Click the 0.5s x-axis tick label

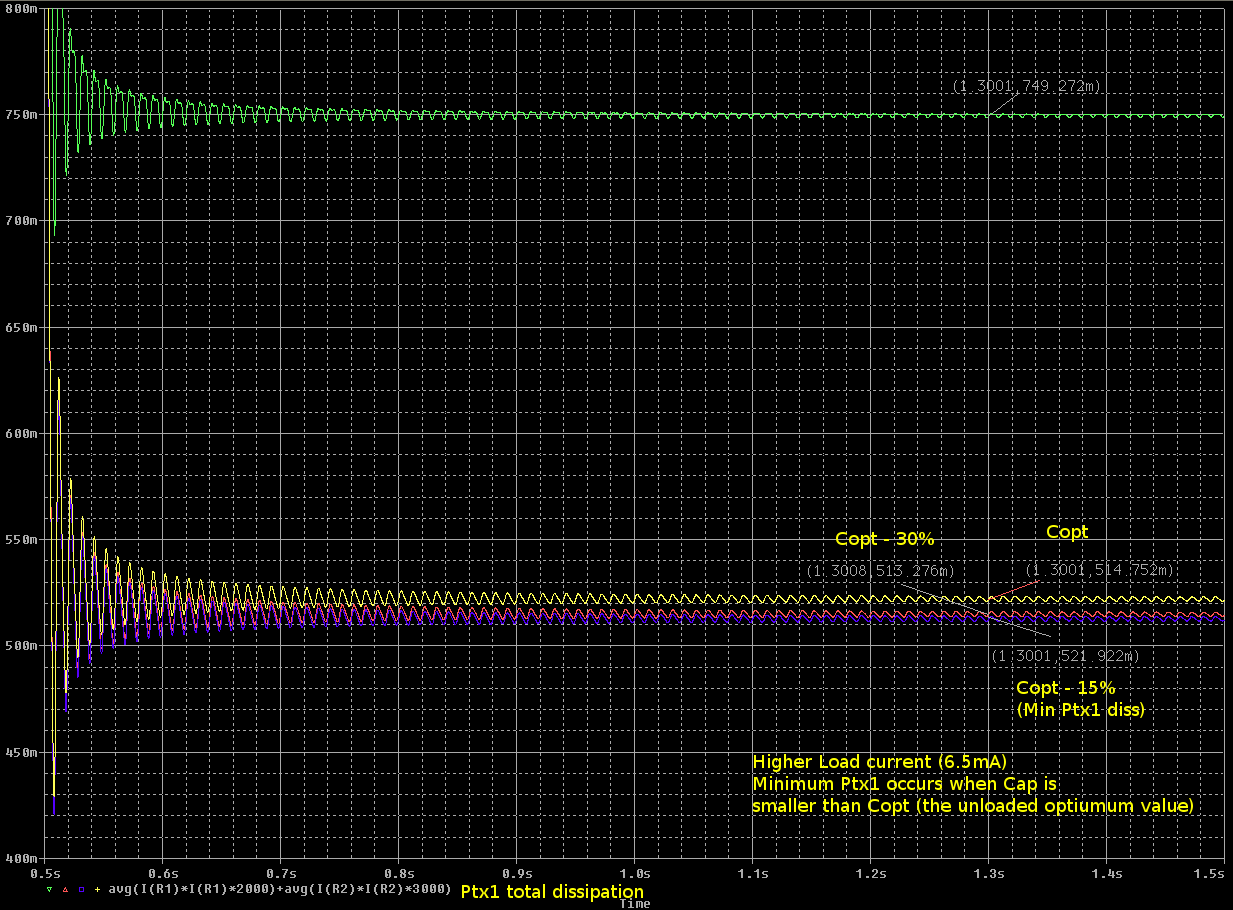(x=45, y=874)
